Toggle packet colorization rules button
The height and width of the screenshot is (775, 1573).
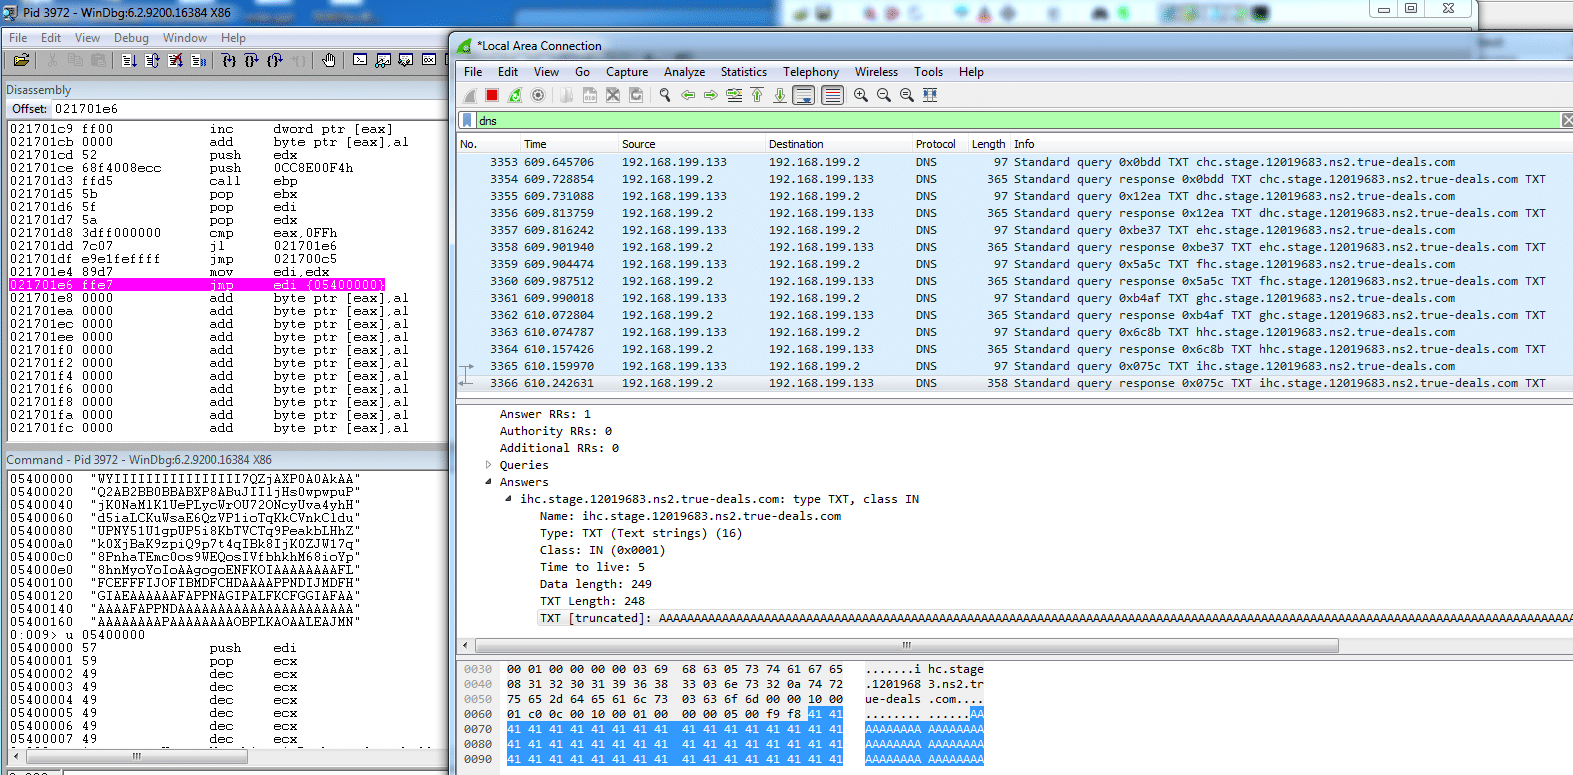pyautogui.click(x=832, y=95)
